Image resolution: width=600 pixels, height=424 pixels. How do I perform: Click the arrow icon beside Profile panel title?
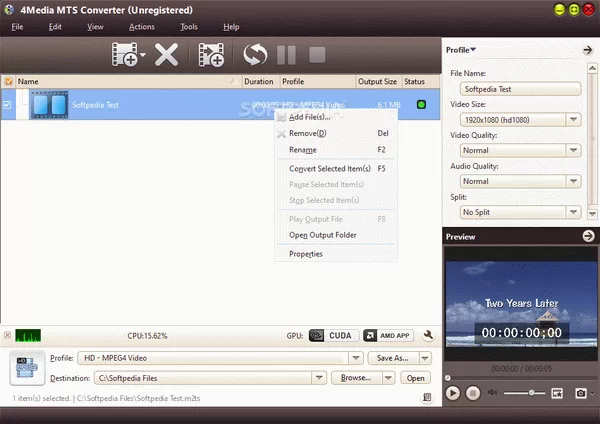click(x=587, y=50)
